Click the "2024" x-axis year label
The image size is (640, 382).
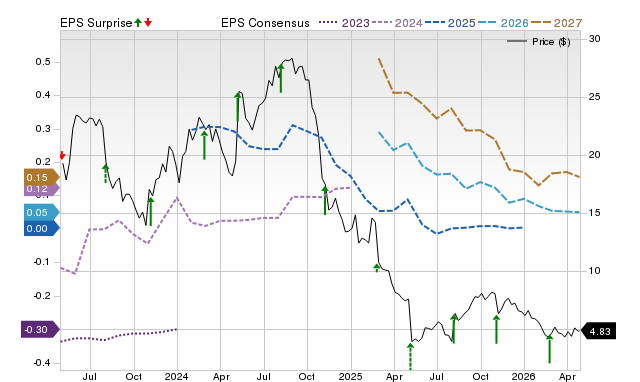click(x=177, y=376)
